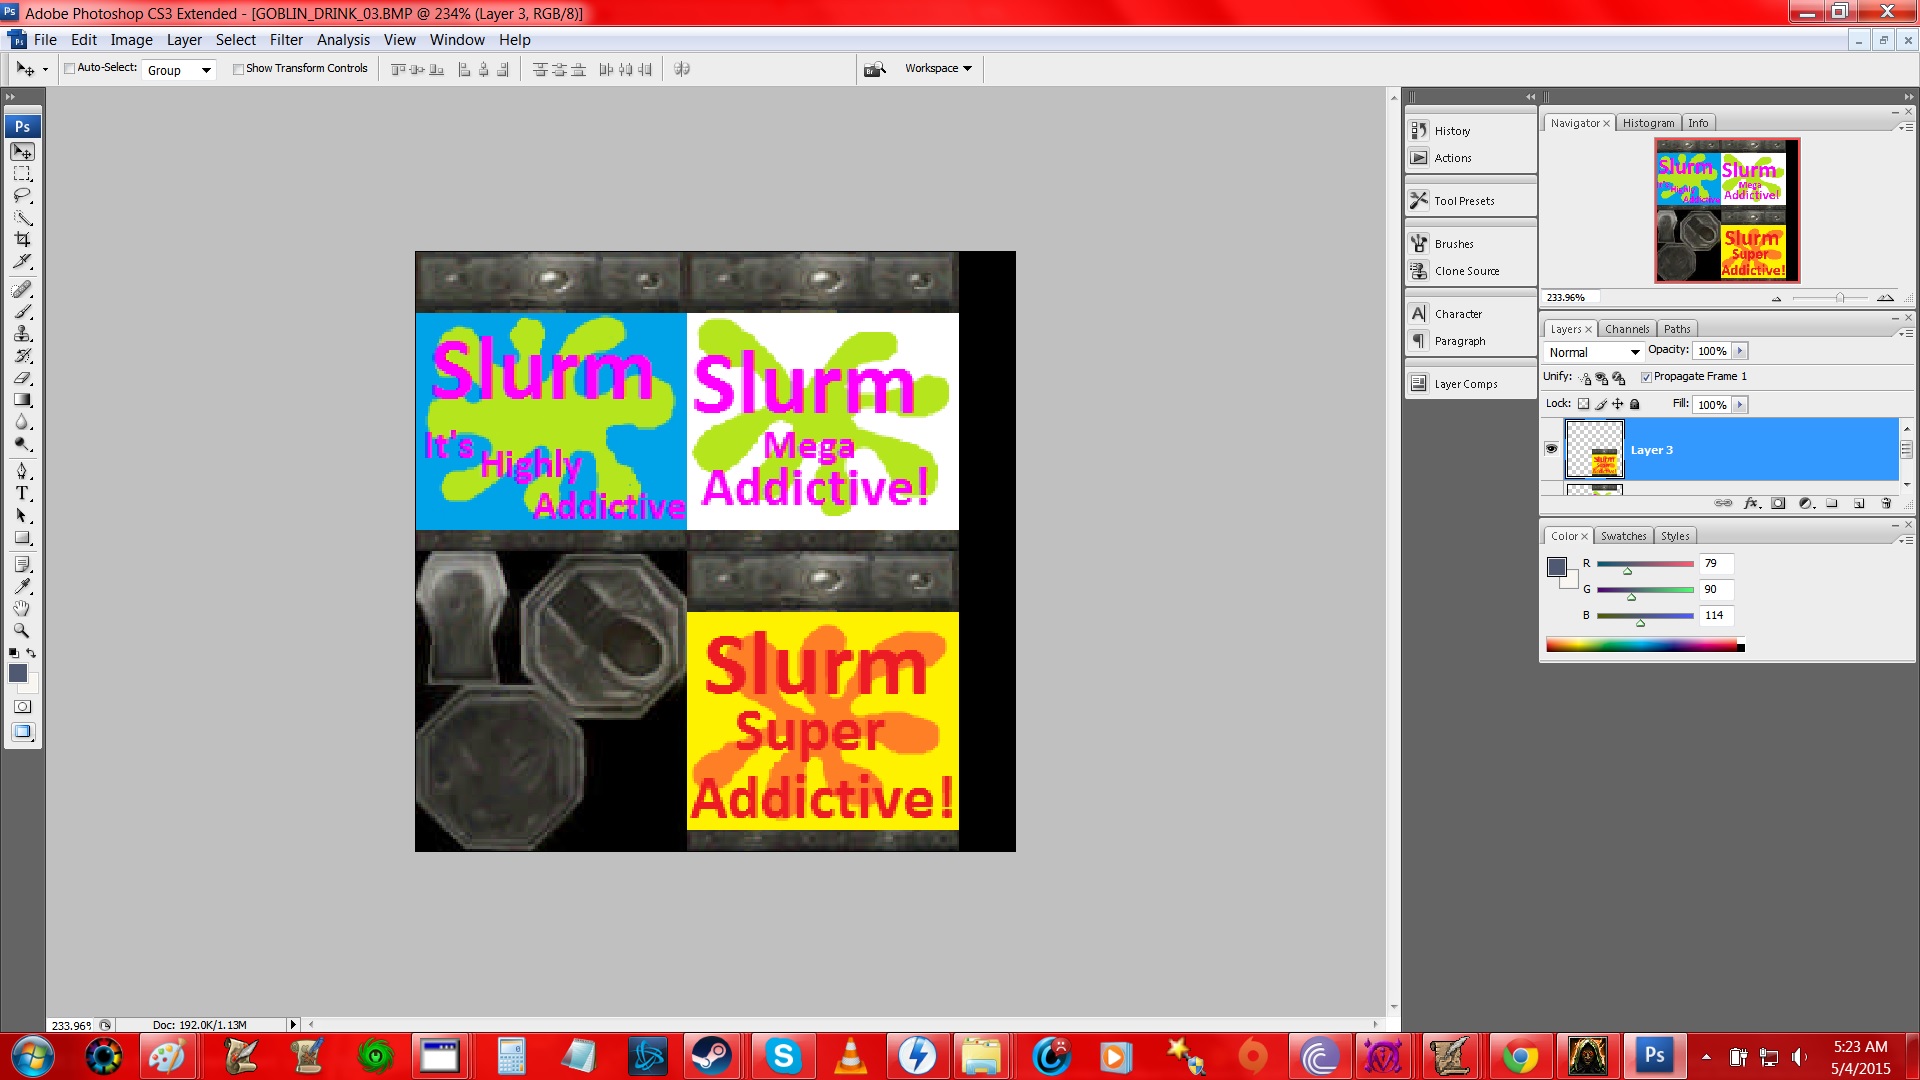Open the adjustment layer menu
Viewport: 1920px width, 1080px height.
tap(1805, 503)
